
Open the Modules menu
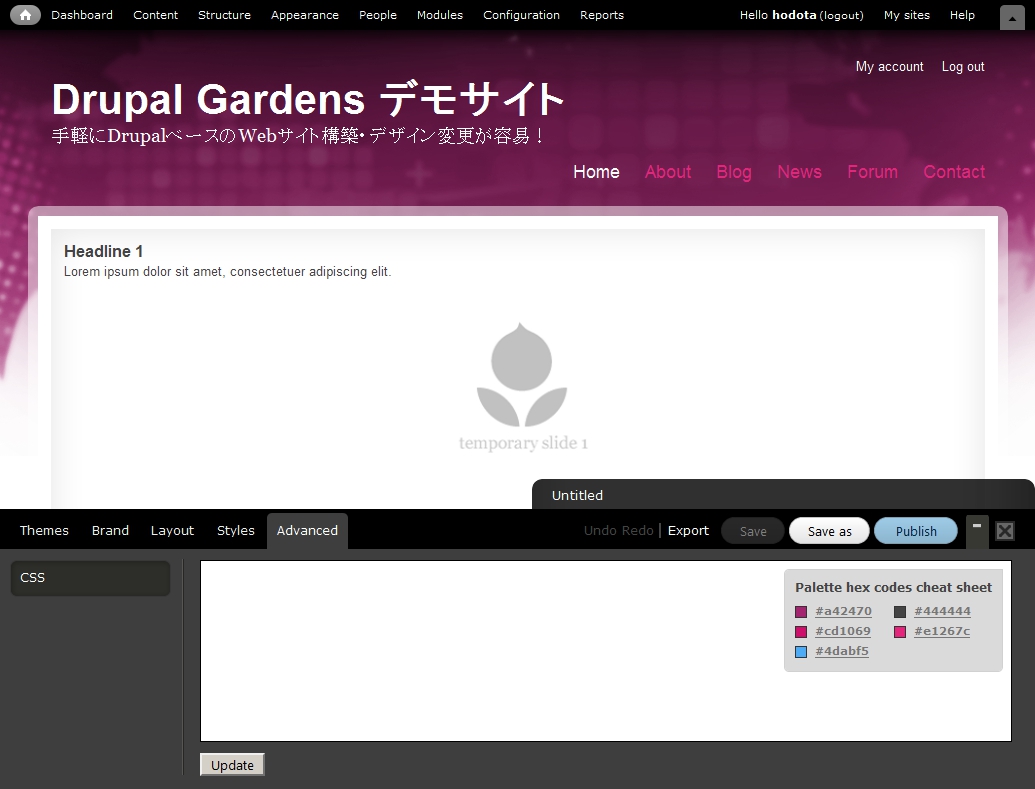tap(440, 15)
